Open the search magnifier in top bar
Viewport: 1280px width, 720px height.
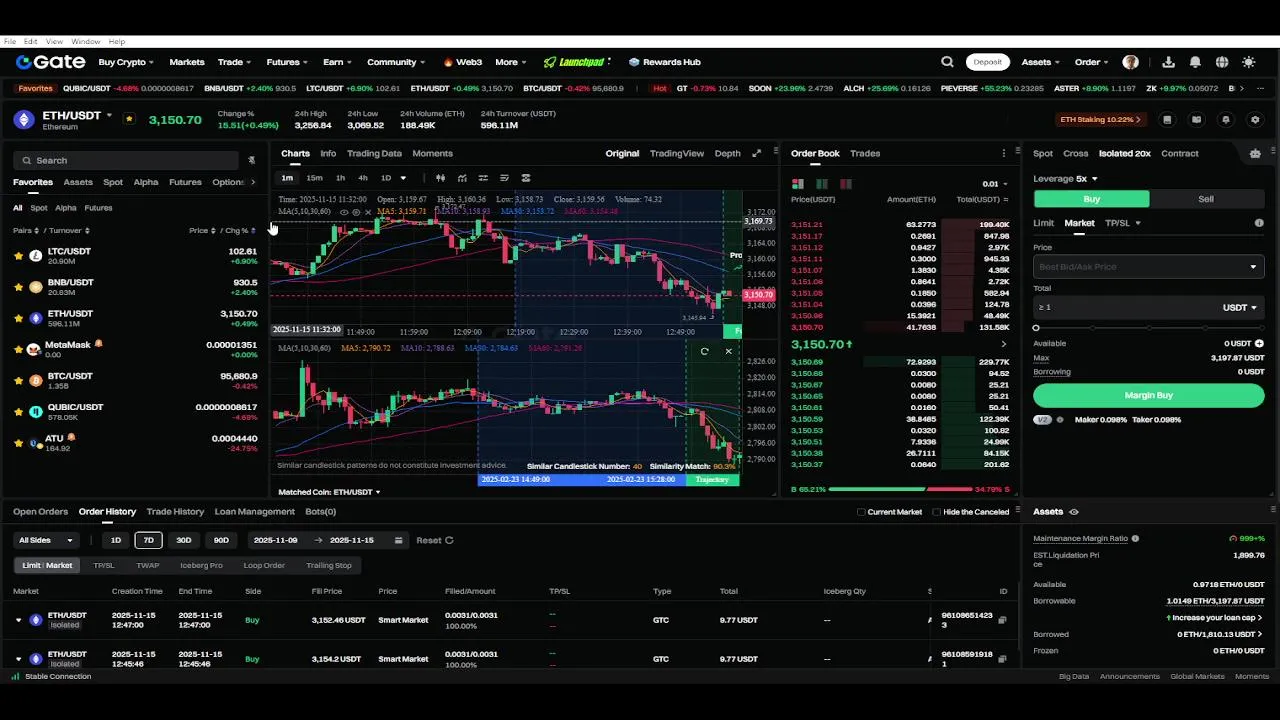point(947,62)
